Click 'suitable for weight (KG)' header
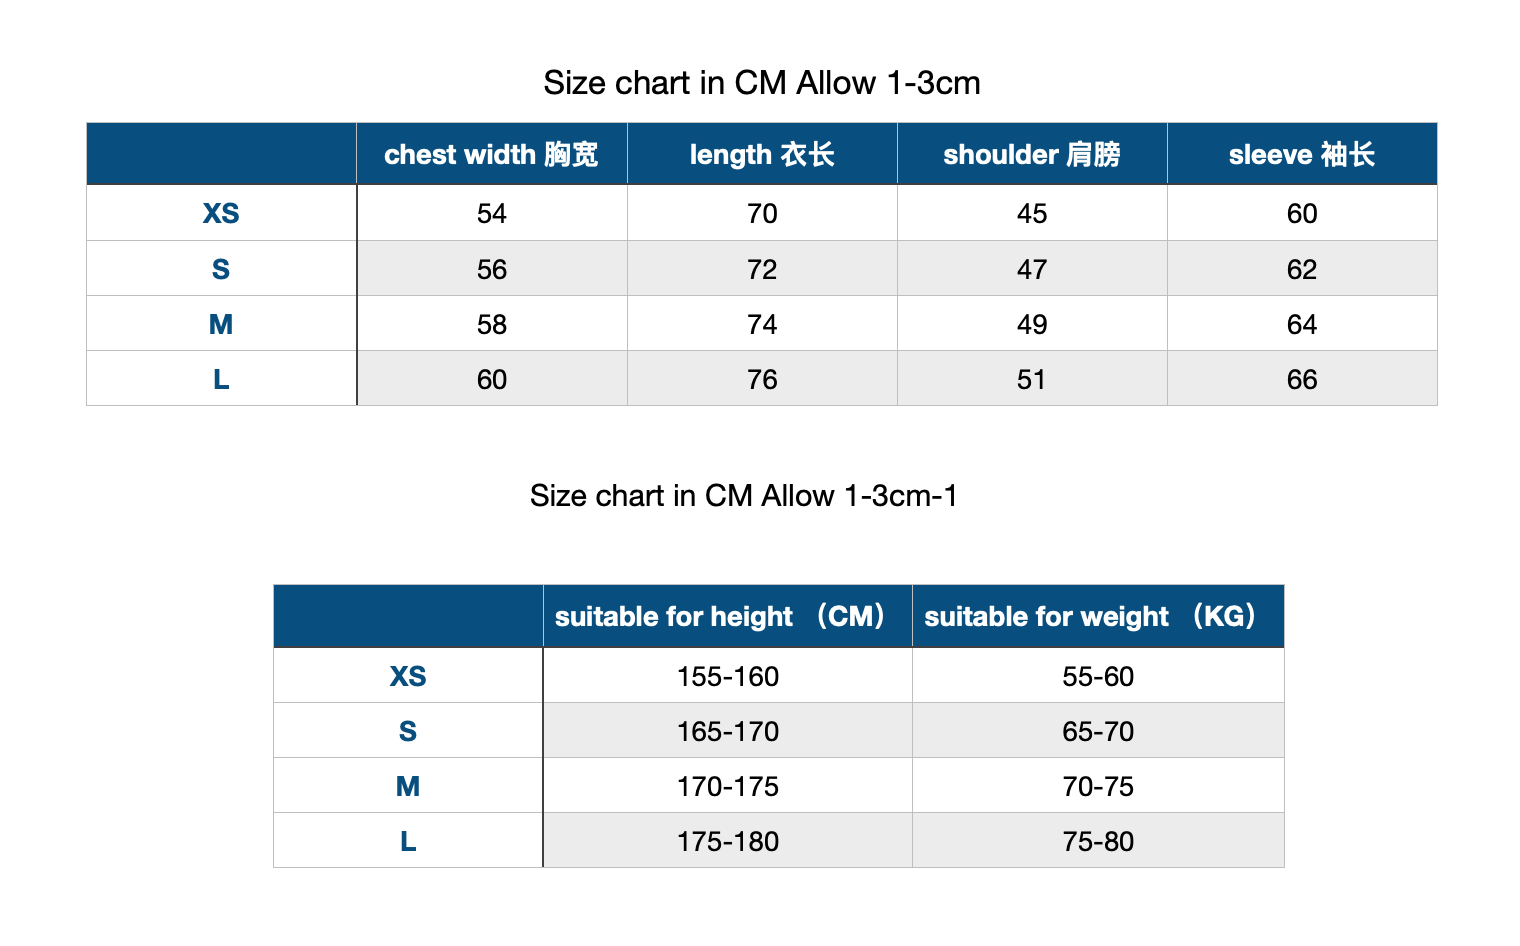Viewport: 1520px width, 946px height. [x=1098, y=616]
